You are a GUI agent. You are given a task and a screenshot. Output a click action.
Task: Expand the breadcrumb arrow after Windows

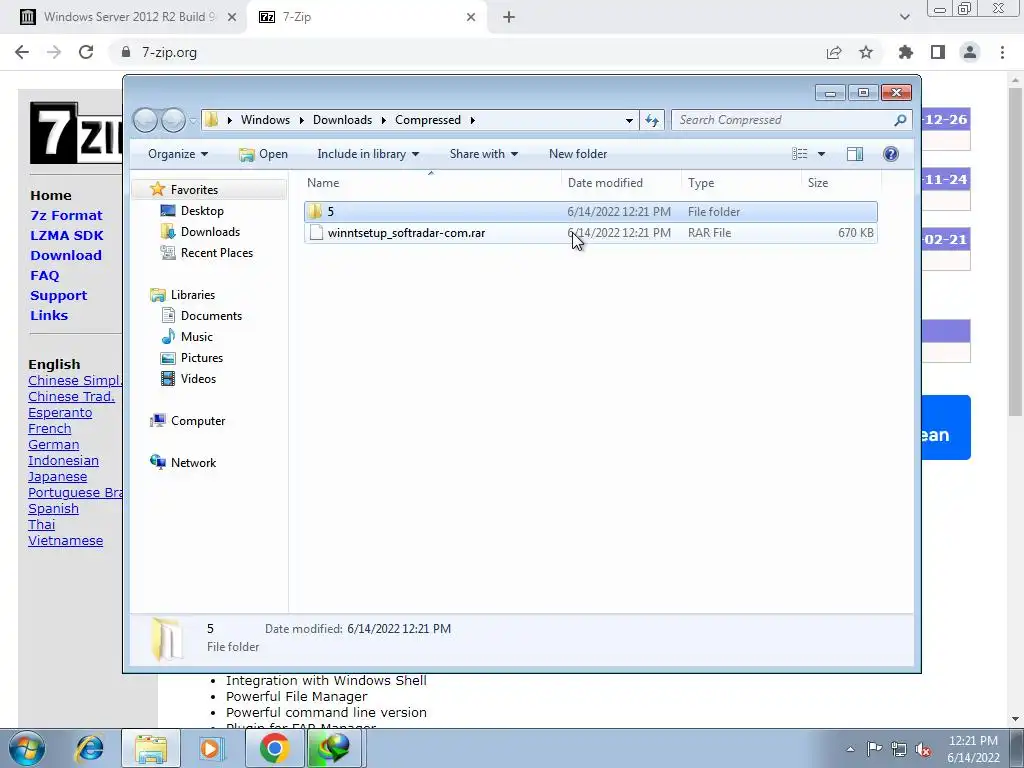click(x=302, y=120)
